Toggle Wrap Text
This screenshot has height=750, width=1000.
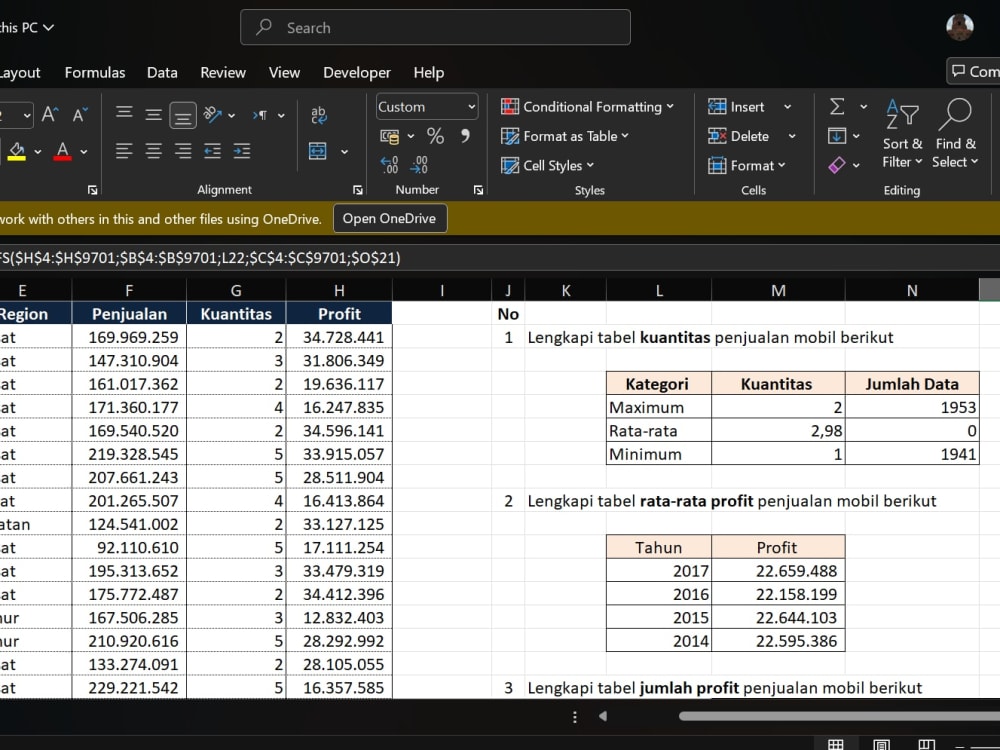[318, 115]
